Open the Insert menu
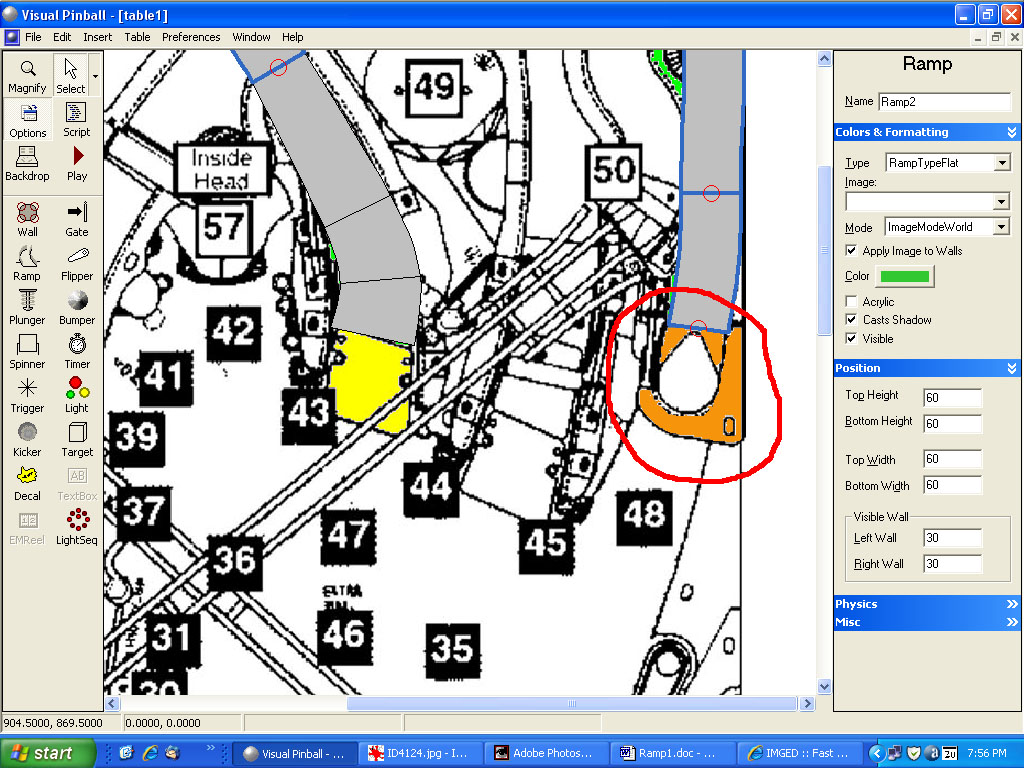Image resolution: width=1024 pixels, height=768 pixels. (97, 37)
